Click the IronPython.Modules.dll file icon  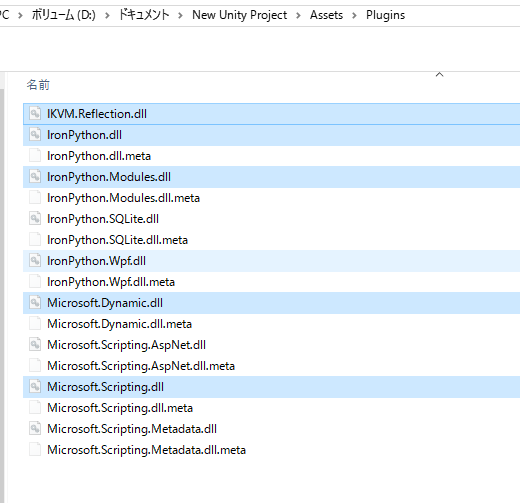[35, 177]
